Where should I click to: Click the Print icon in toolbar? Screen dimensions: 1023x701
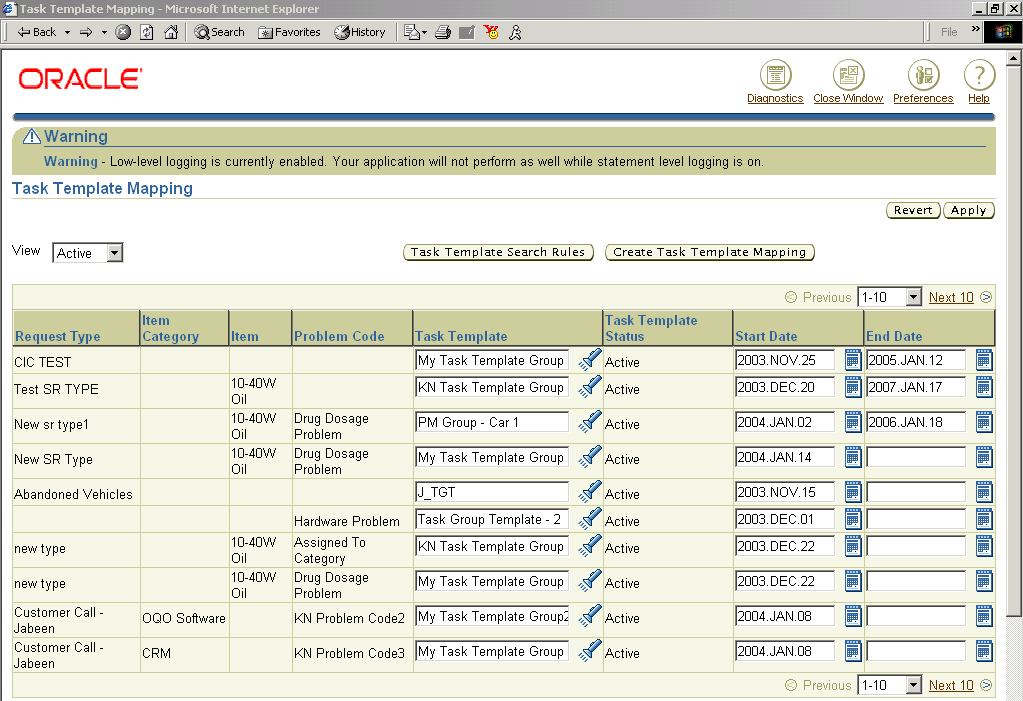click(x=443, y=32)
